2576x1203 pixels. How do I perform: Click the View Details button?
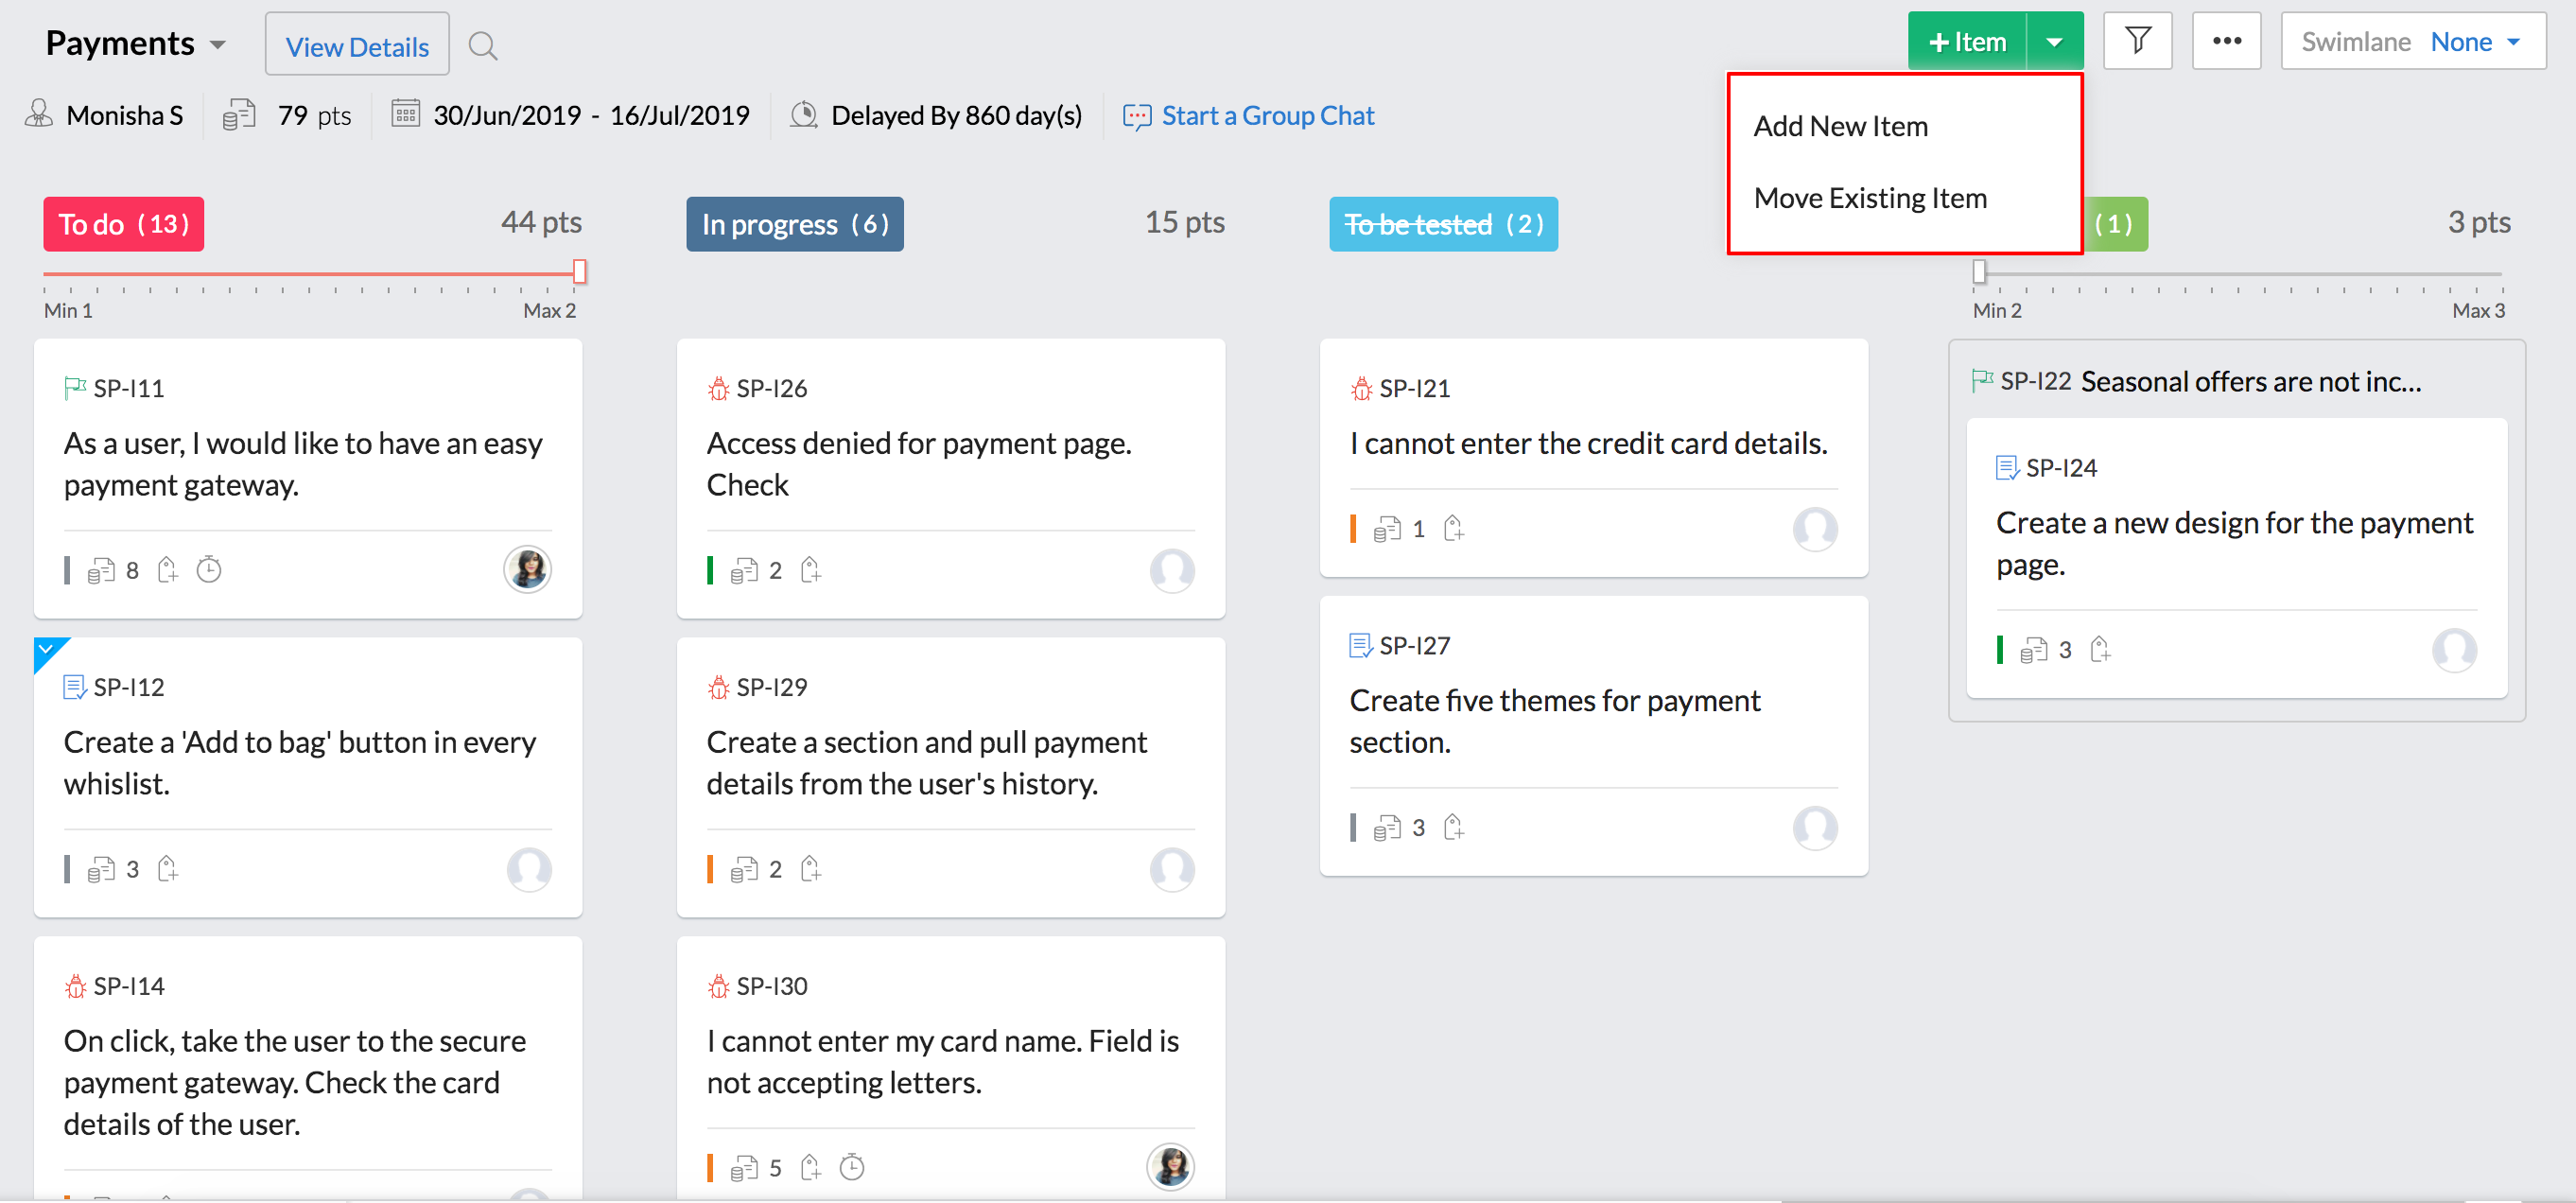(x=357, y=46)
